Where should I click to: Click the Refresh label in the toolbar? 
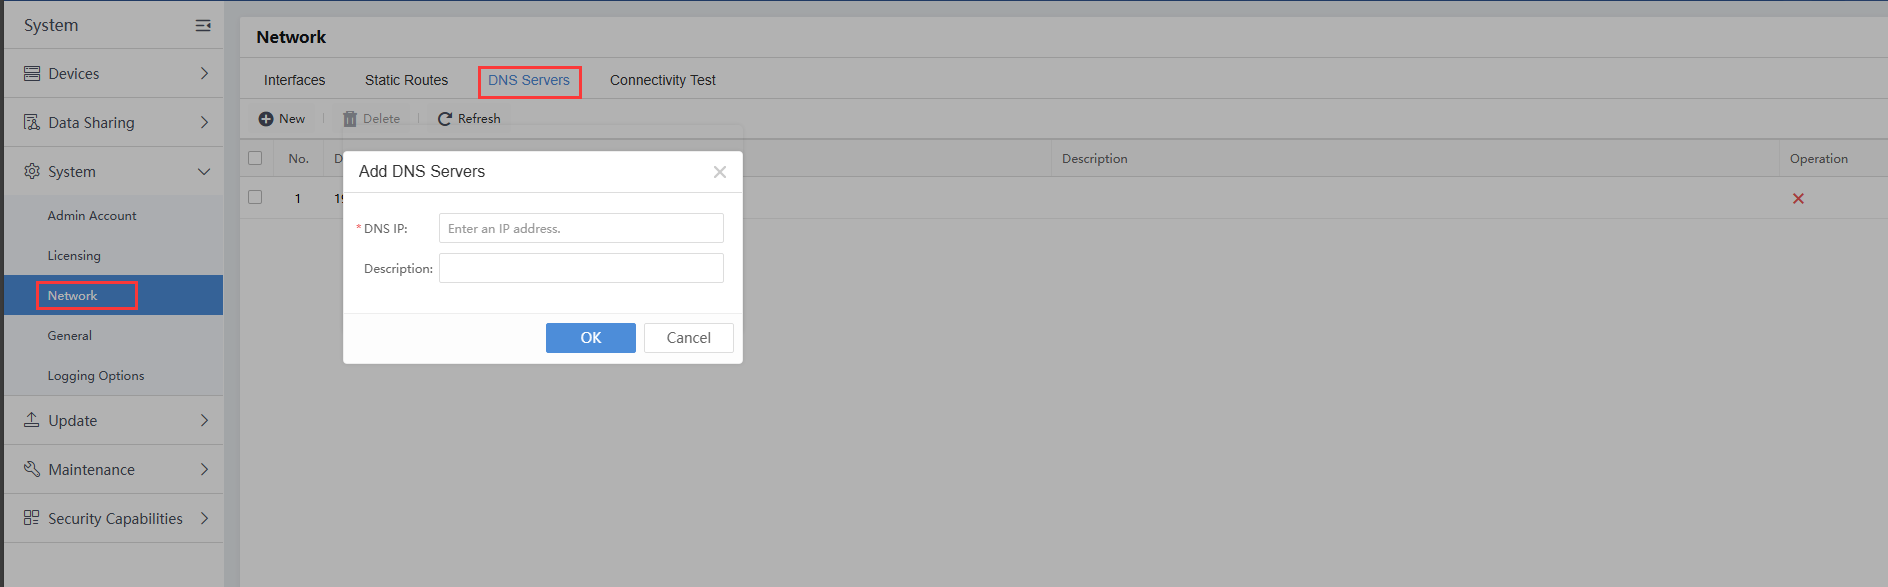479,119
